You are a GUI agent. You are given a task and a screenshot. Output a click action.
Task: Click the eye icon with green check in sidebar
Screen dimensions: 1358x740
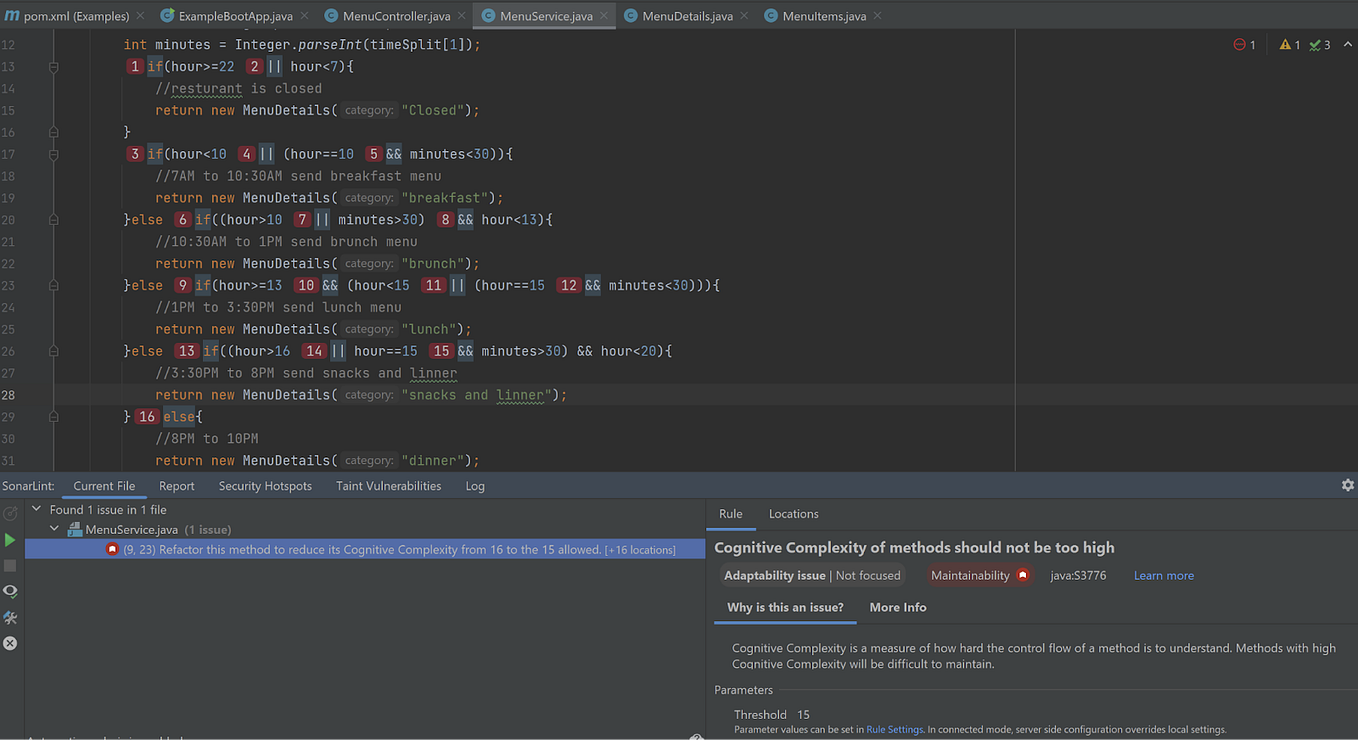pyautogui.click(x=12, y=591)
